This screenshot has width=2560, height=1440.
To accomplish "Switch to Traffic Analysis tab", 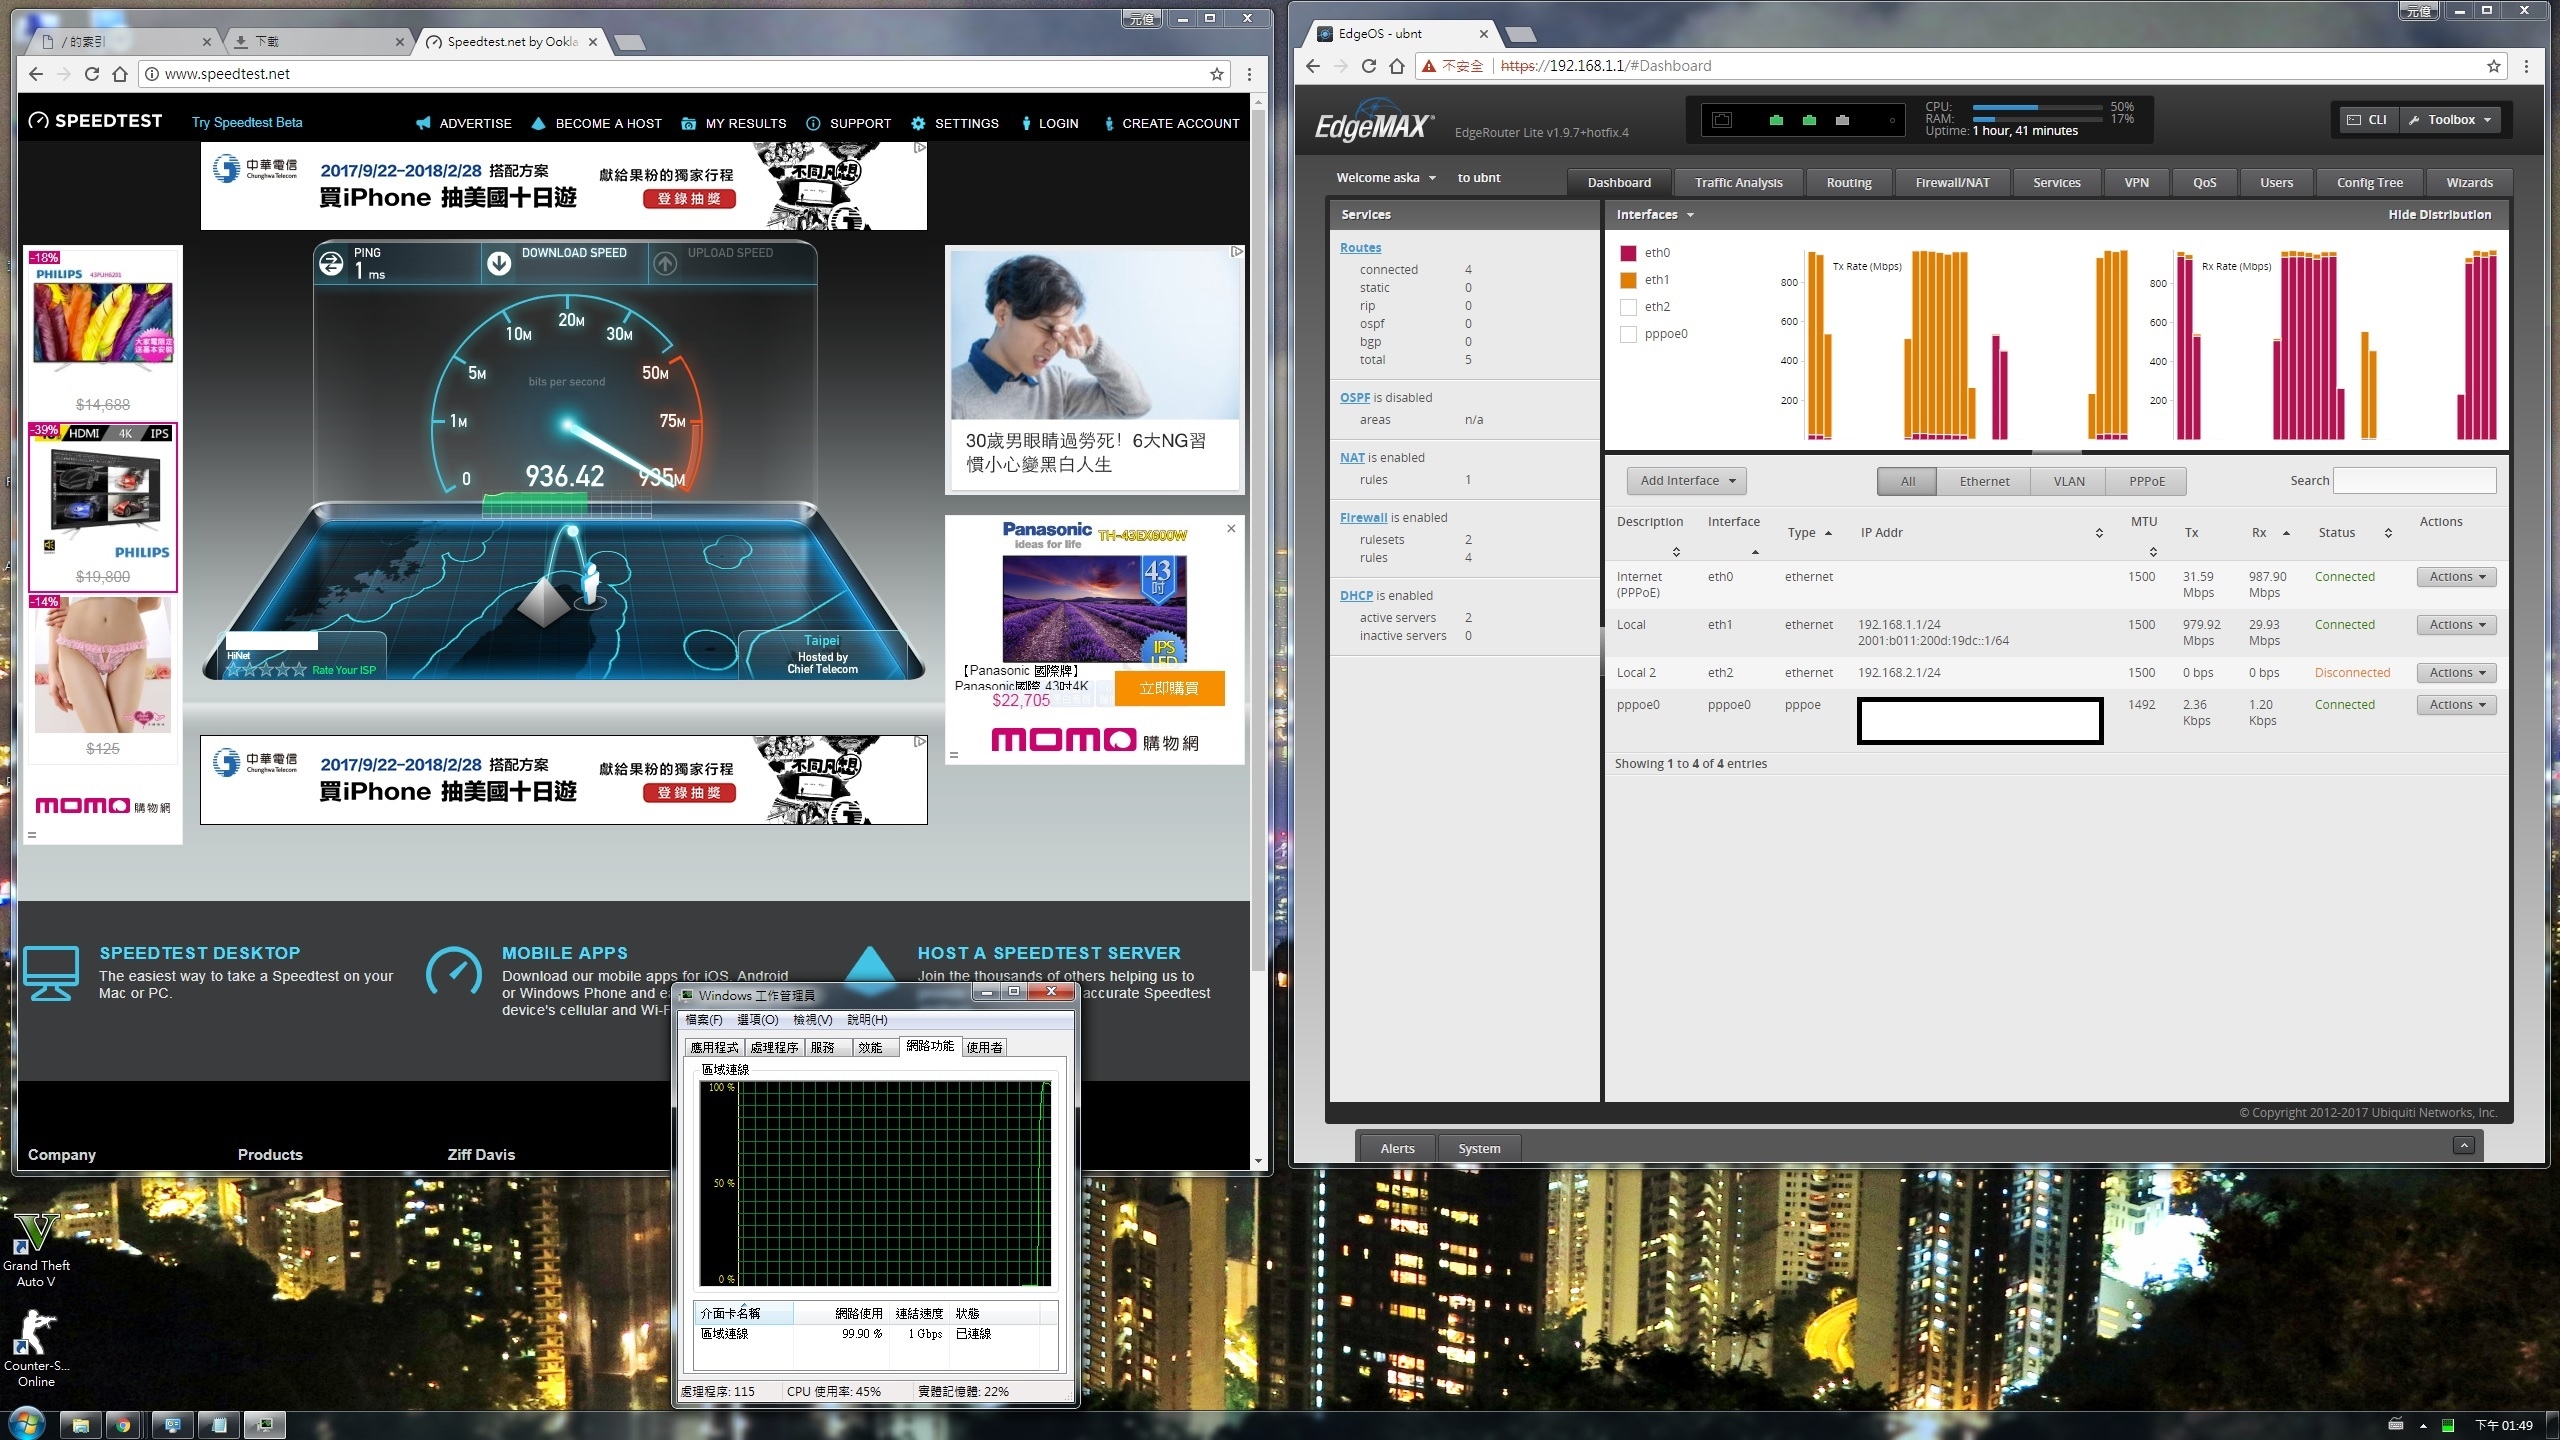I will pyautogui.click(x=1738, y=182).
